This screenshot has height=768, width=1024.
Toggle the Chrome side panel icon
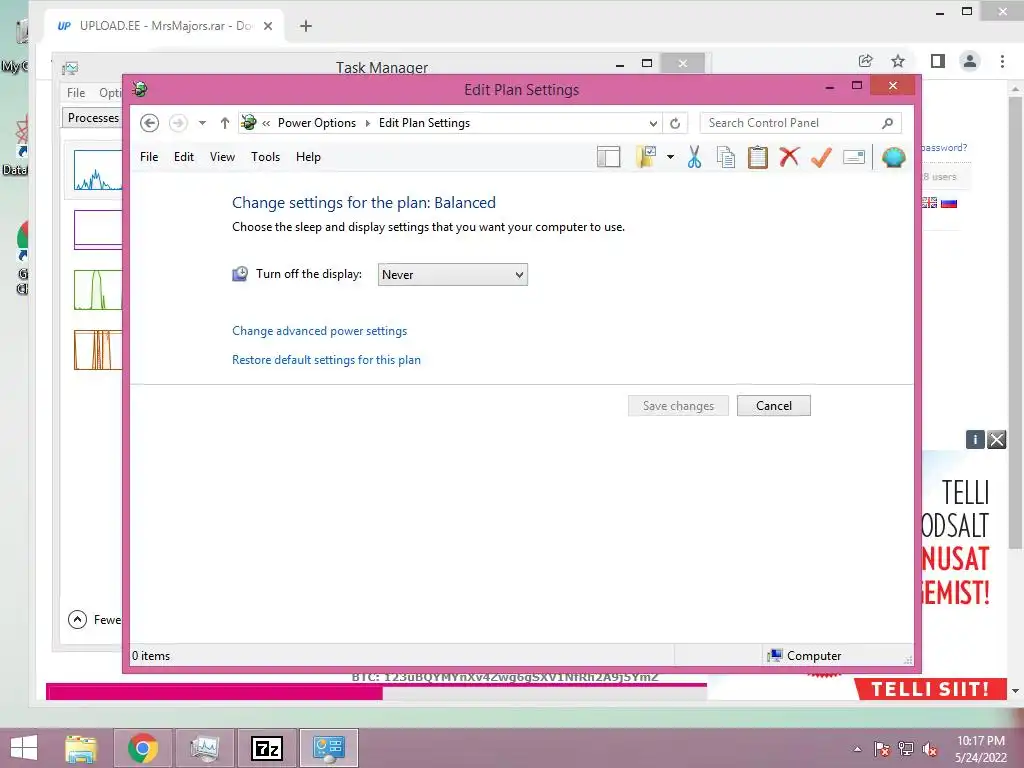coord(938,61)
